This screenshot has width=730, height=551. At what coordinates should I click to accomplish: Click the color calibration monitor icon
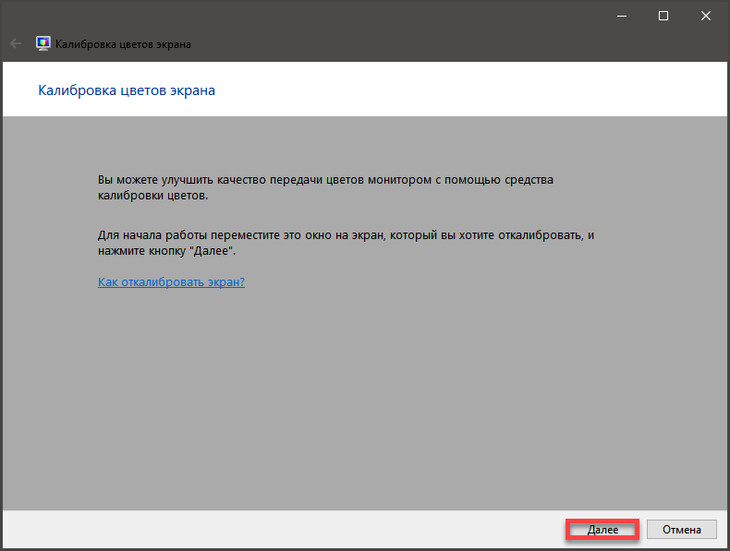pyautogui.click(x=43, y=44)
